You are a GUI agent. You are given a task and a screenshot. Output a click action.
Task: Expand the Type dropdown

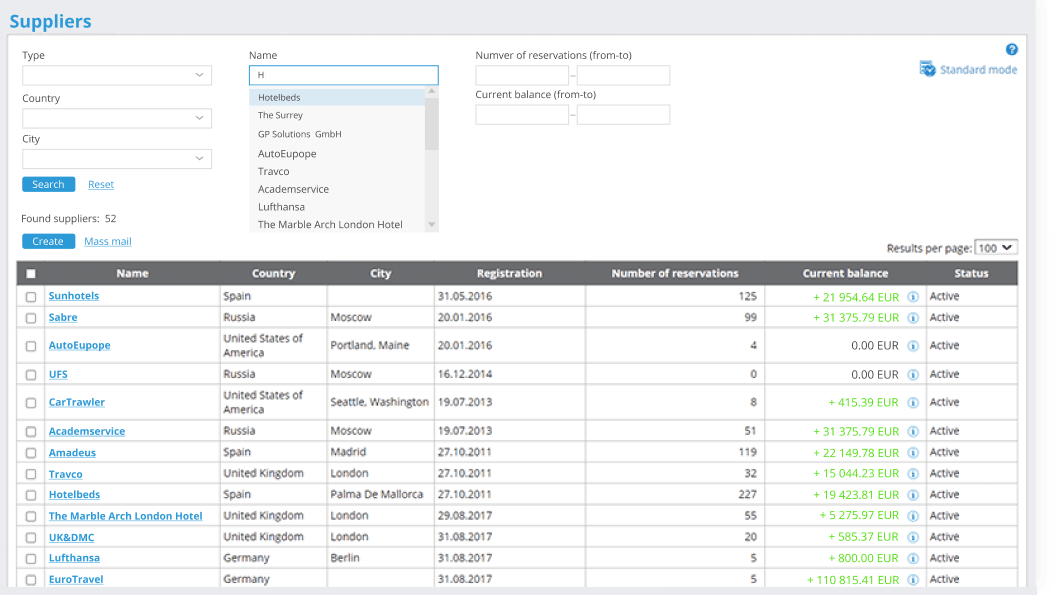[x=117, y=75]
